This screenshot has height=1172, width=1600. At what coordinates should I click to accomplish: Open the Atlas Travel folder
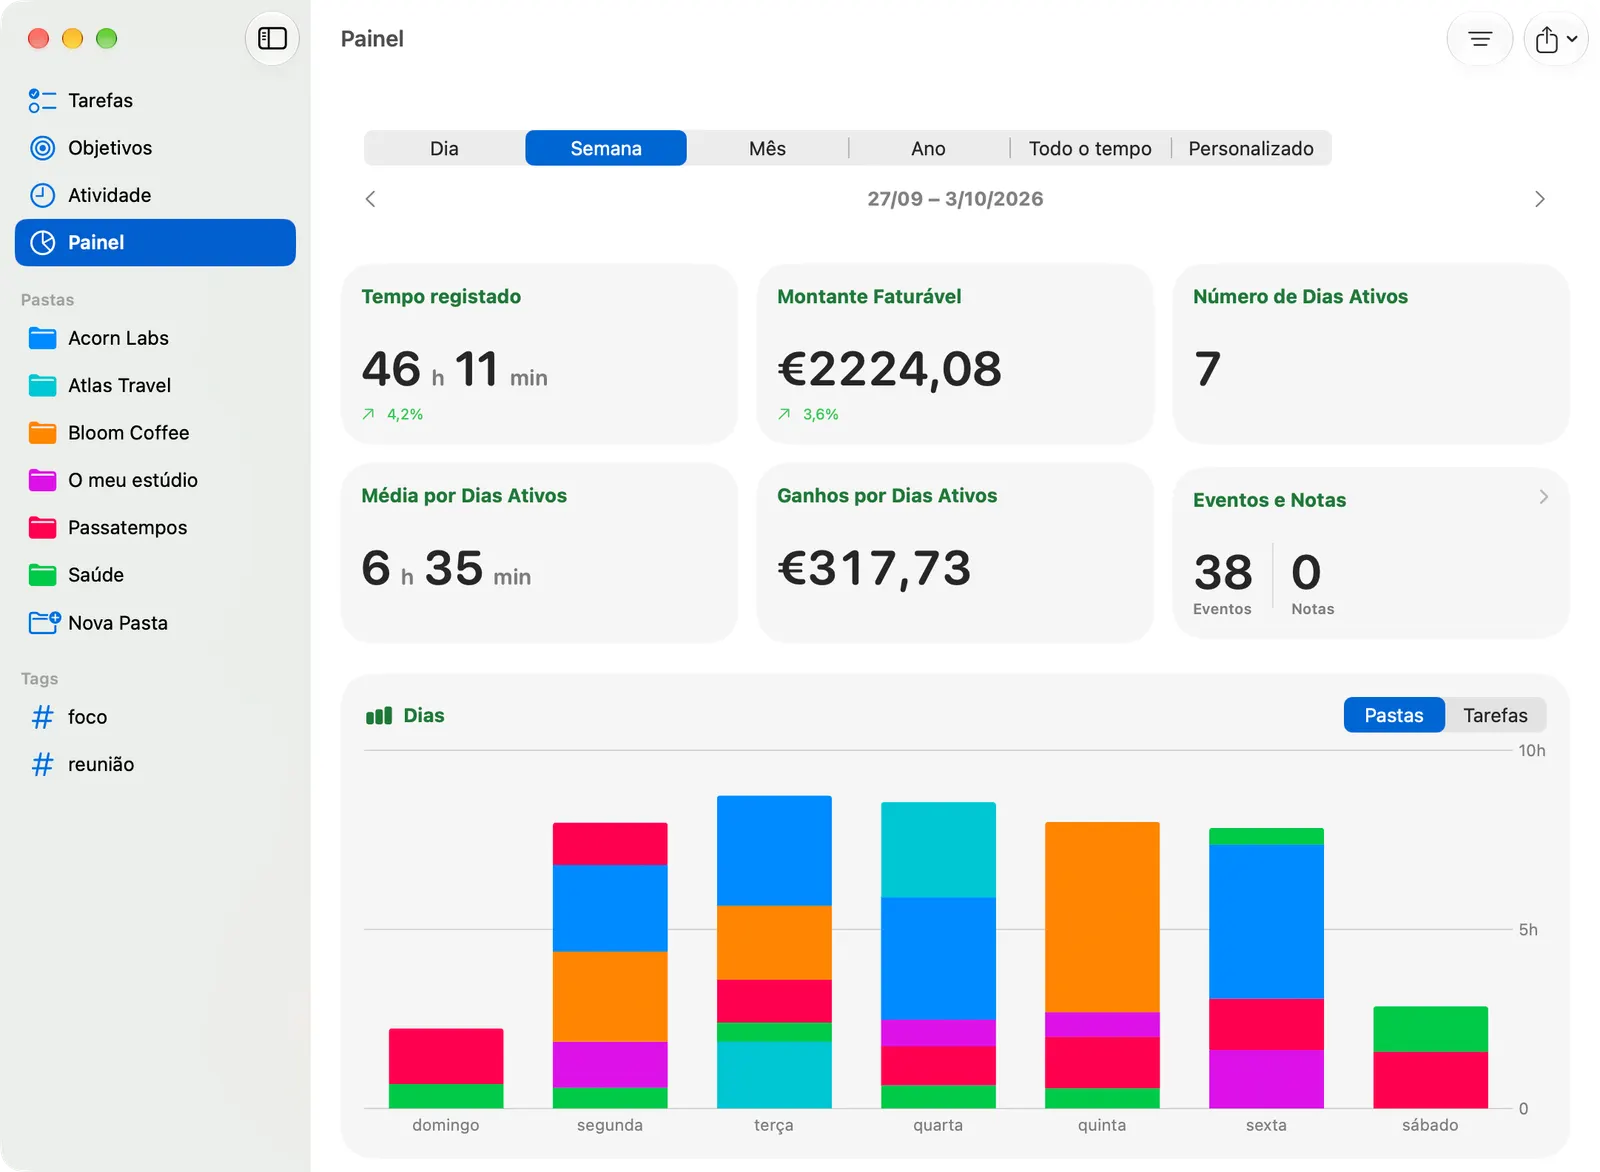[x=155, y=385]
